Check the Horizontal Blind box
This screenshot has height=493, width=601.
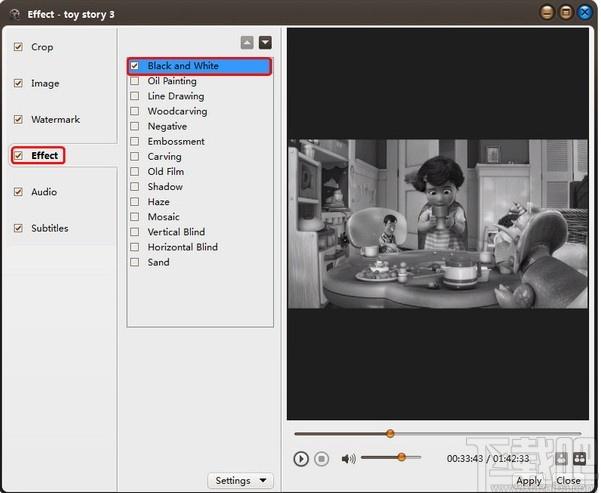tap(135, 247)
